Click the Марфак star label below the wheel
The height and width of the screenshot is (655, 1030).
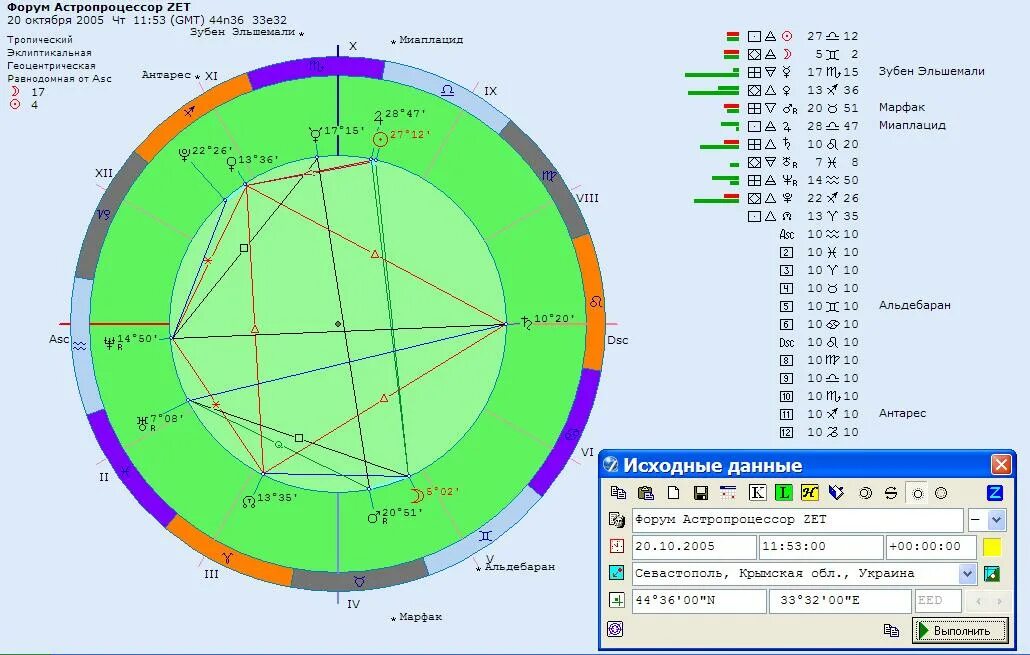[420, 617]
